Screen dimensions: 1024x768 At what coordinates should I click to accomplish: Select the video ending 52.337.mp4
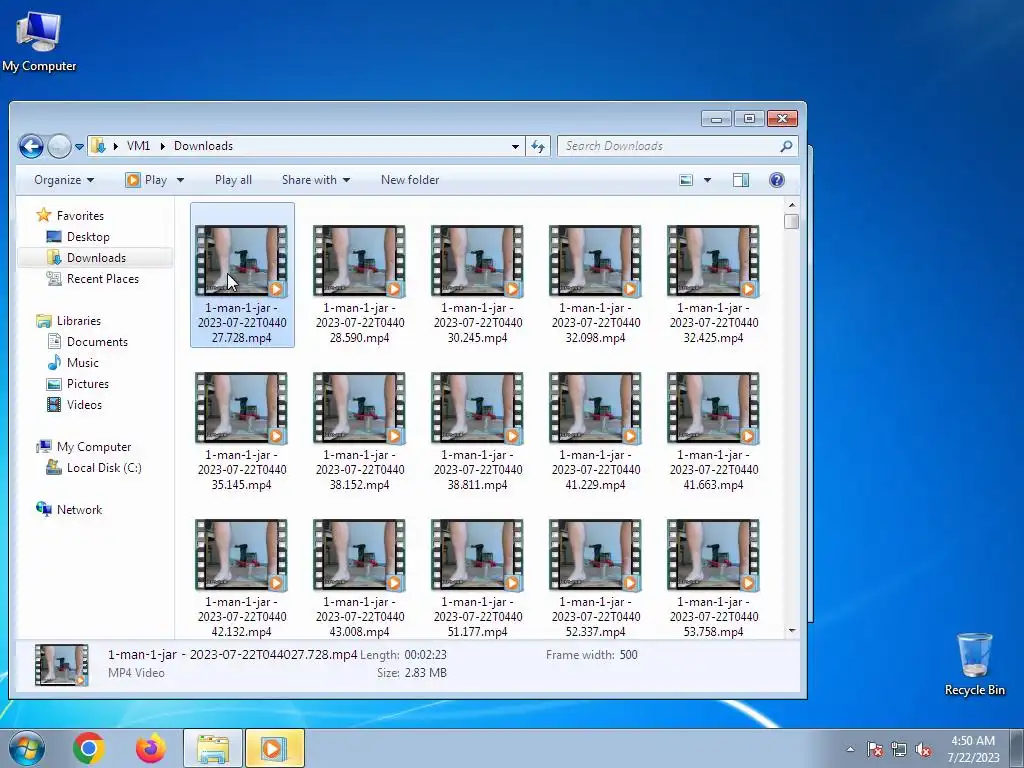(x=595, y=578)
